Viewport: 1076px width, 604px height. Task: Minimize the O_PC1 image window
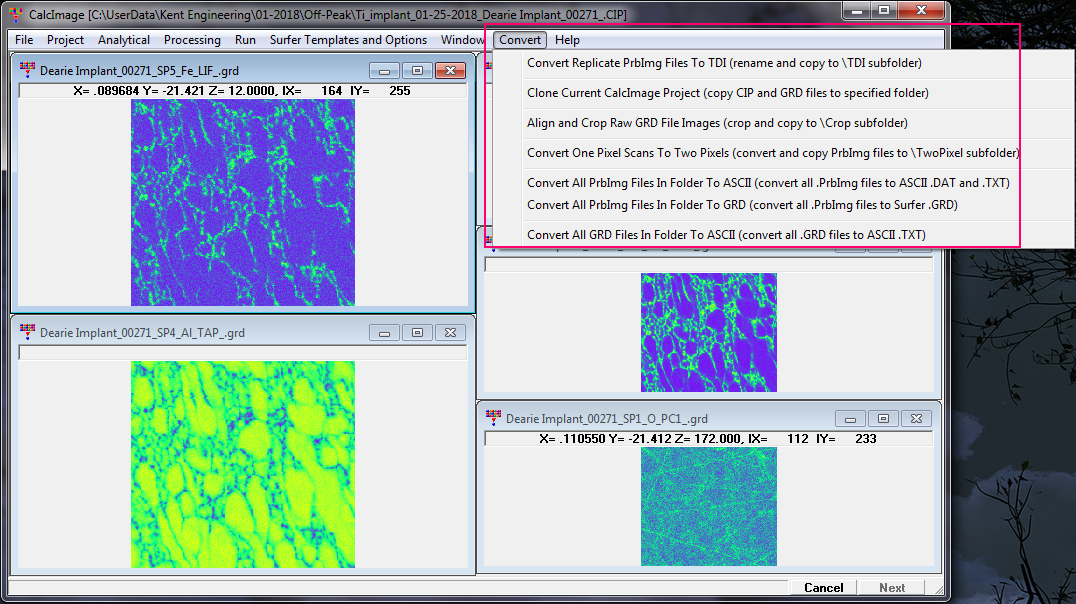pos(851,419)
